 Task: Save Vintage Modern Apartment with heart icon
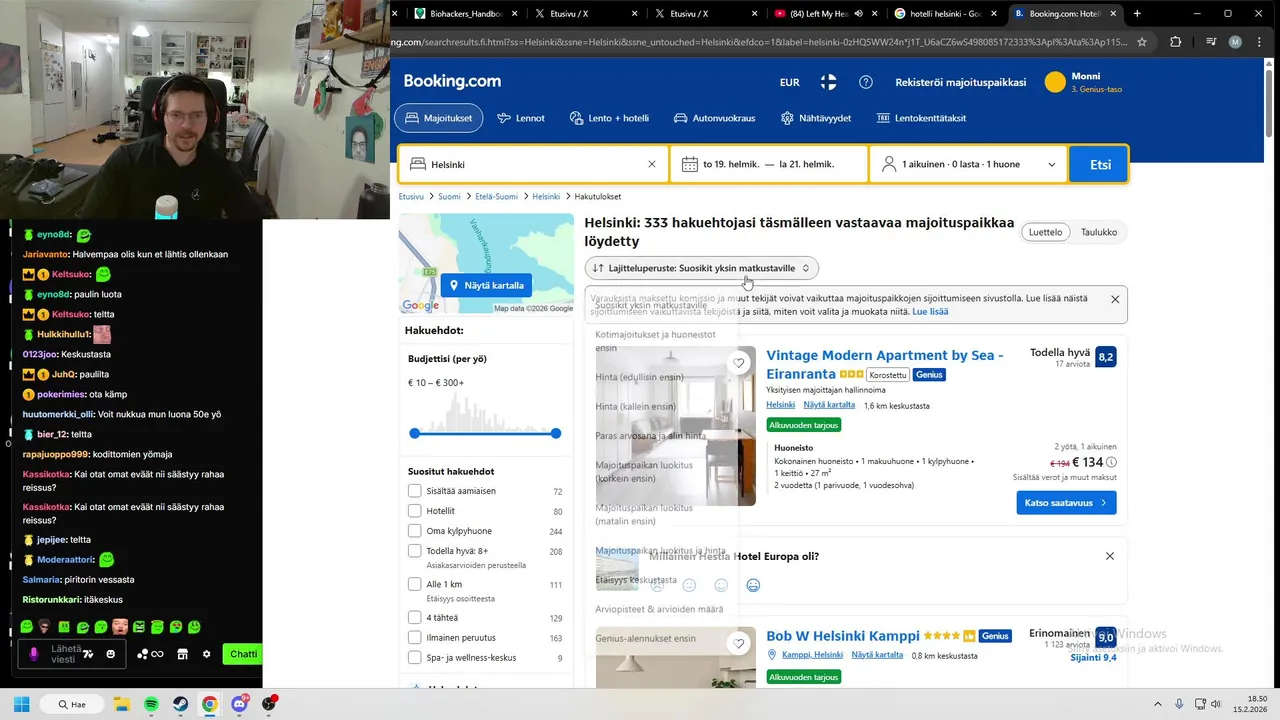click(739, 363)
